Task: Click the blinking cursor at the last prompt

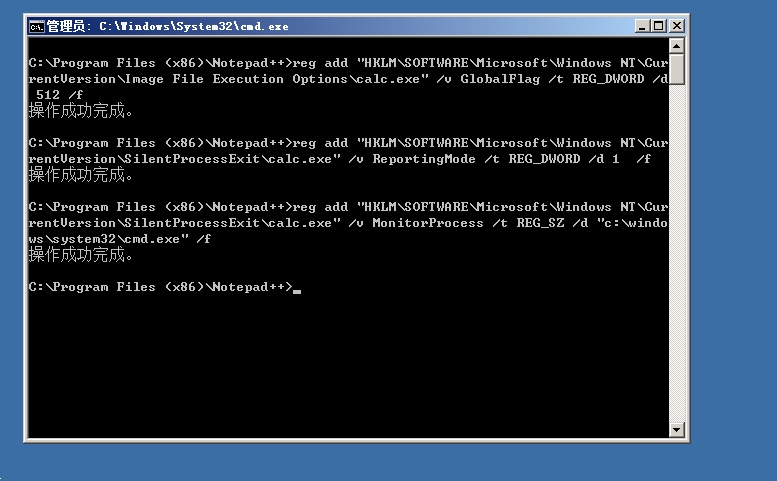Action: pyautogui.click(x=297, y=292)
